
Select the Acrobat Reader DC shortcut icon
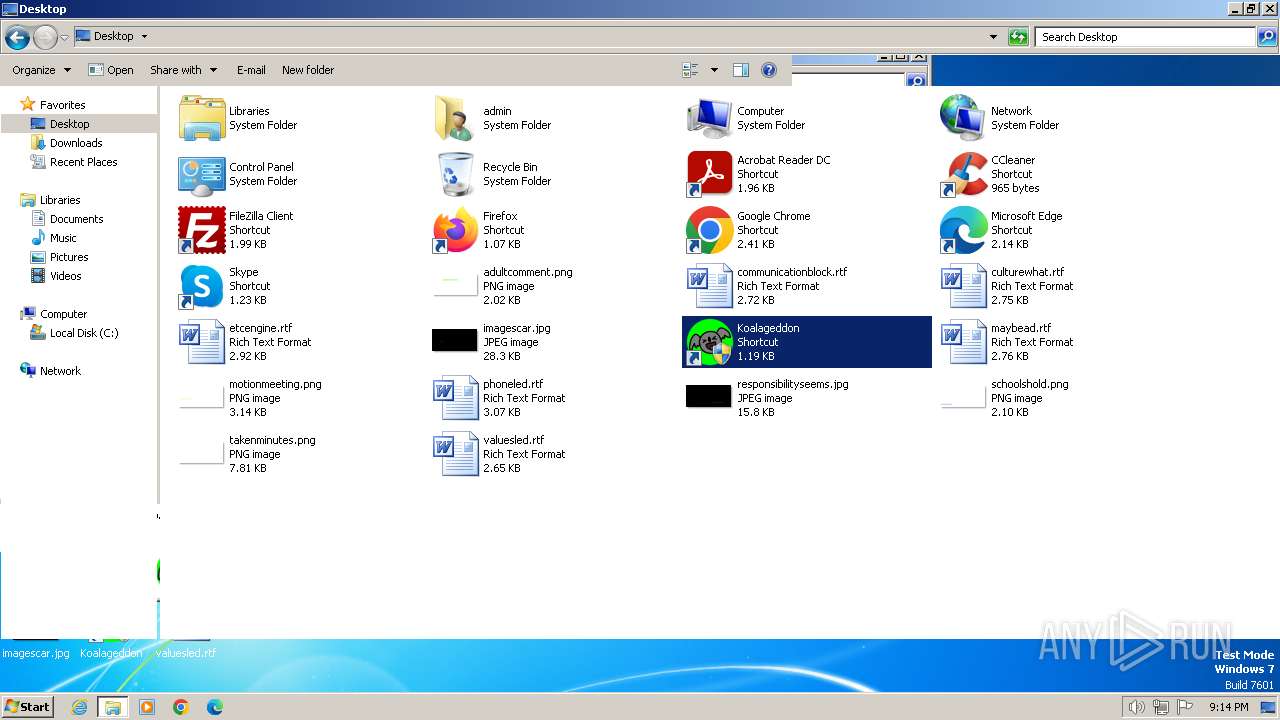710,174
